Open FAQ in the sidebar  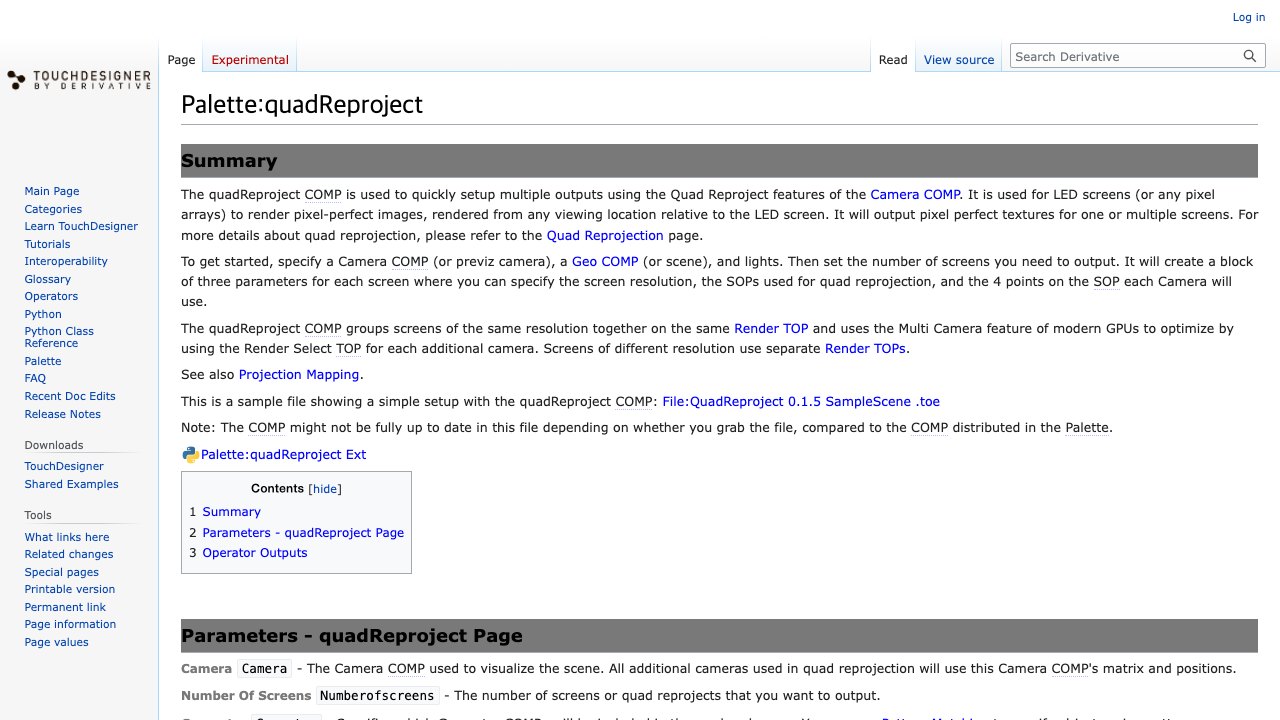coord(35,379)
